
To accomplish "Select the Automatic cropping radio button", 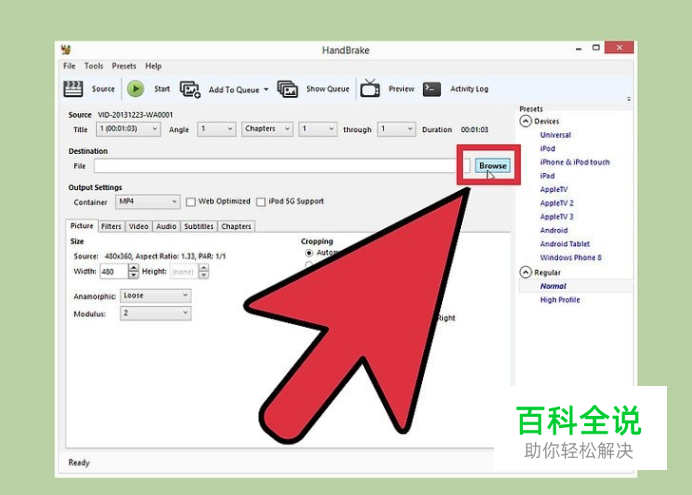I will click(309, 253).
